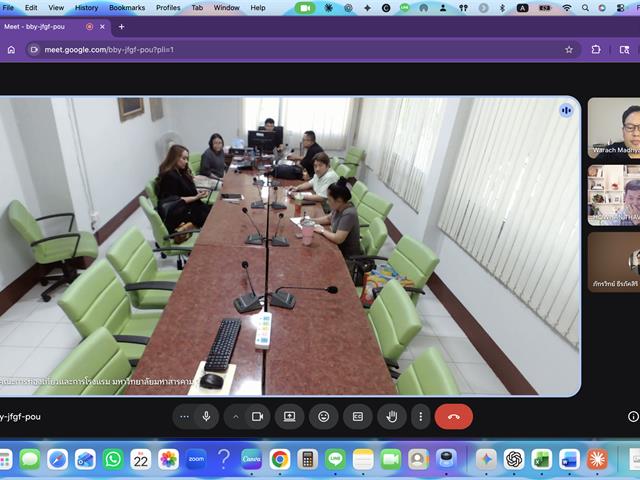The height and width of the screenshot is (480, 640).
Task: Click the meeting code text y-jfgf-pou
Action: (x=20, y=417)
